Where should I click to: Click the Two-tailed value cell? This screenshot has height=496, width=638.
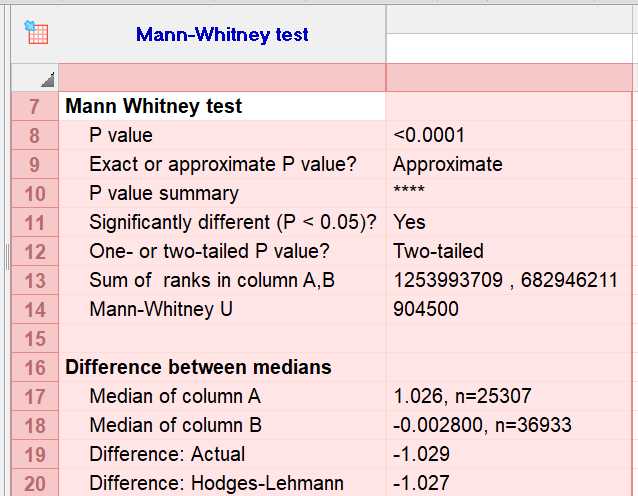pyautogui.click(x=438, y=251)
